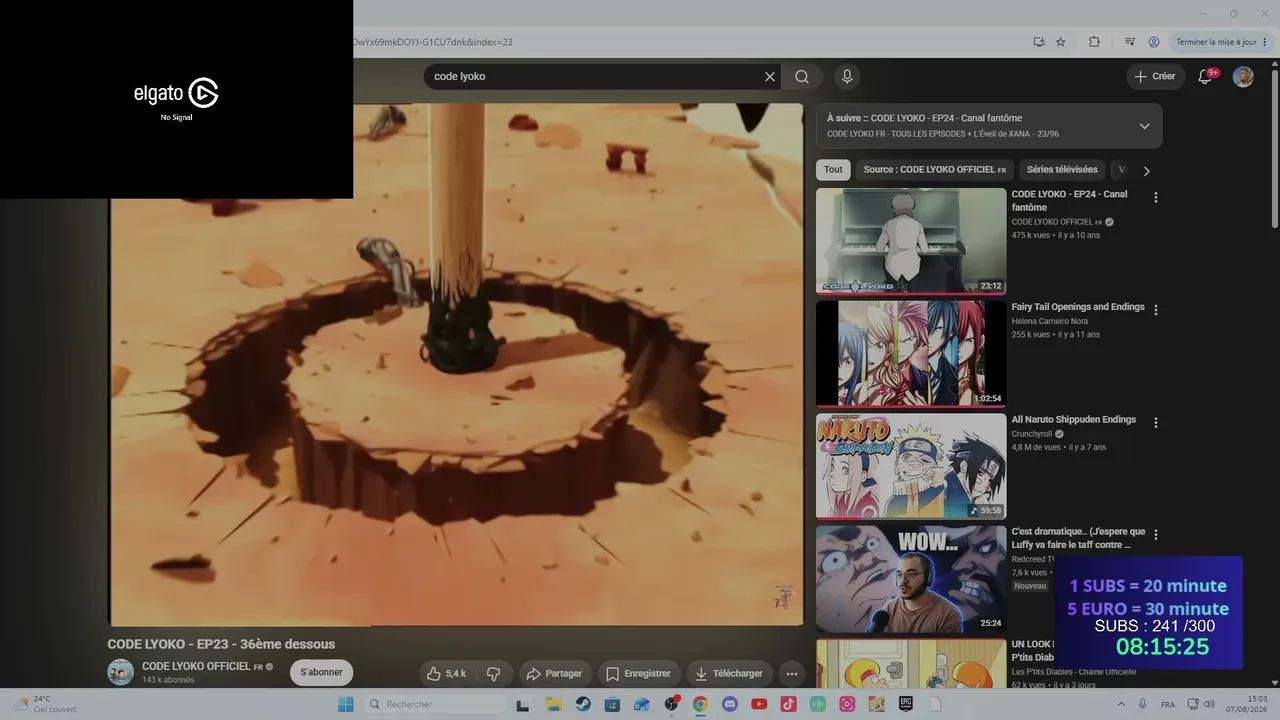Viewport: 1280px width, 720px height.
Task: Open options for C'est dramatique video
Action: pyautogui.click(x=1156, y=535)
